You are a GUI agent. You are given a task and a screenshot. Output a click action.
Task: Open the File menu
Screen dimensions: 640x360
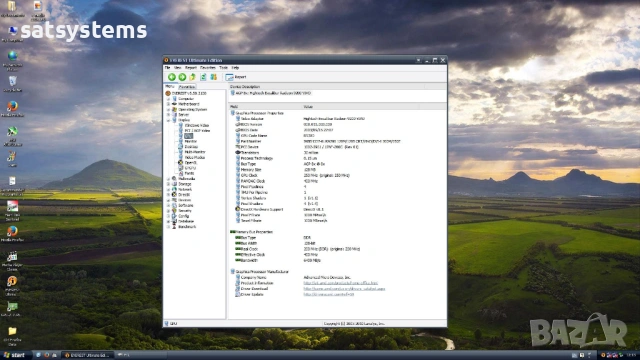click(x=167, y=67)
